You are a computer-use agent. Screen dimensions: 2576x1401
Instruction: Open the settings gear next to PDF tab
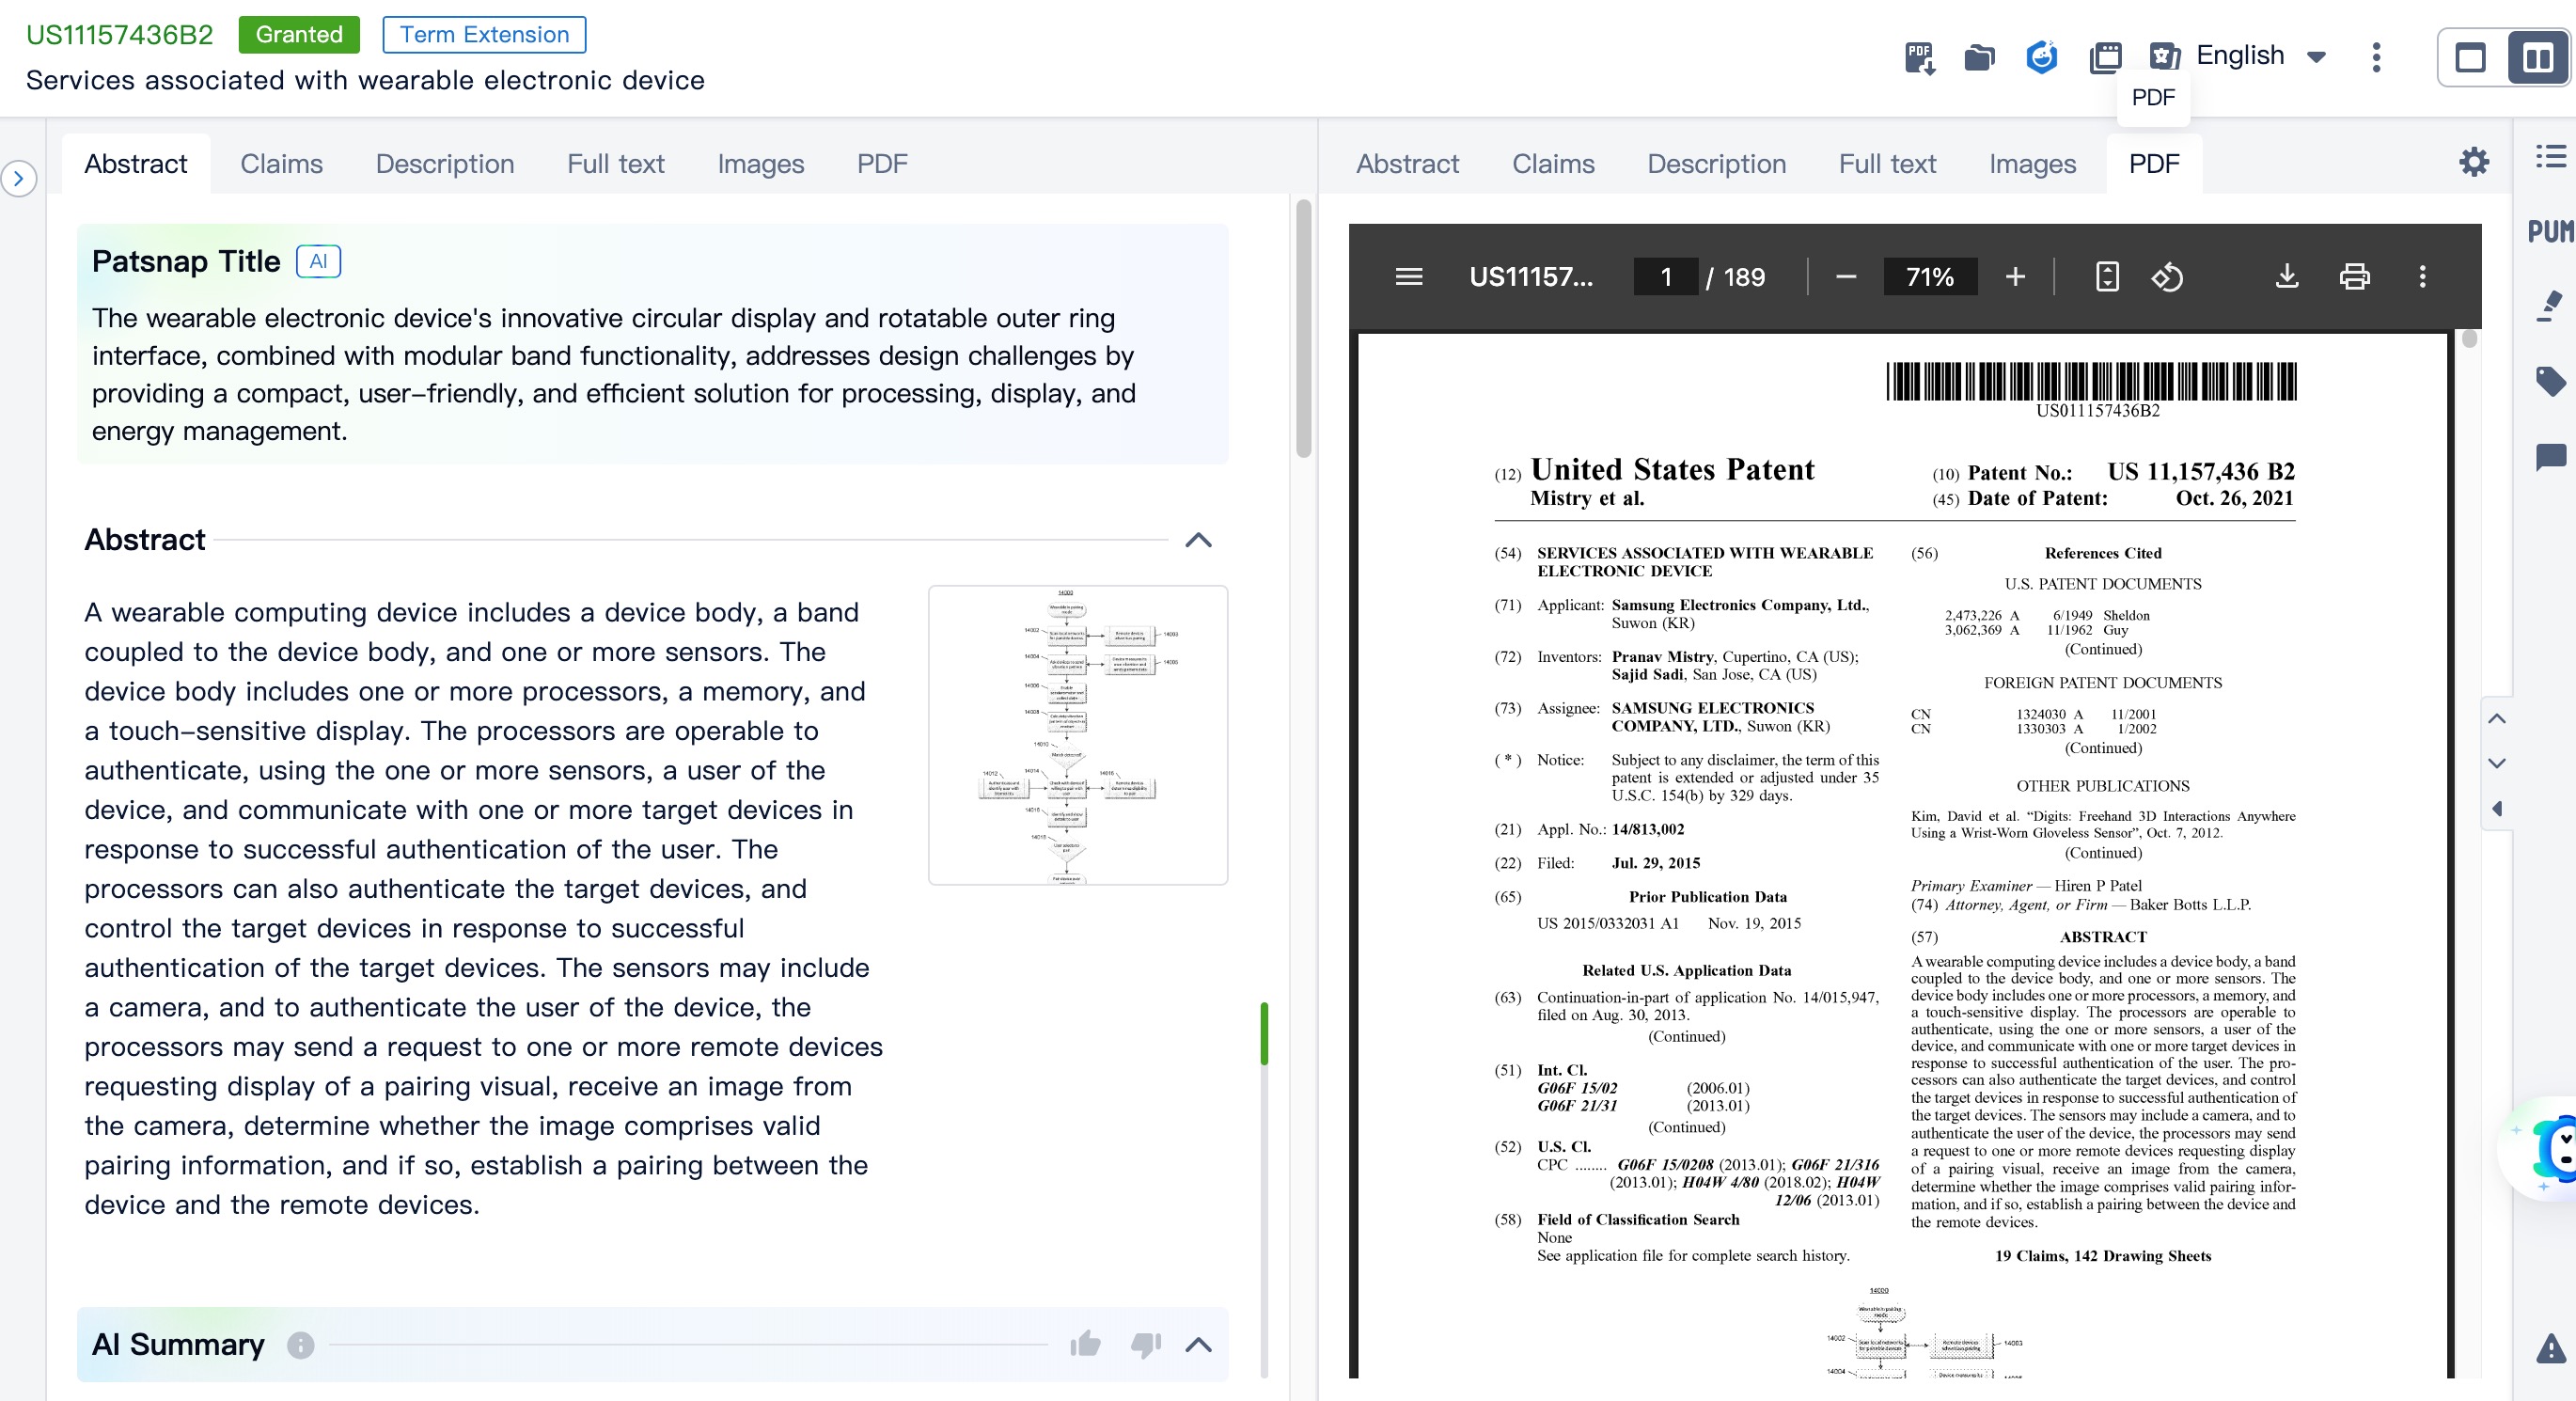coord(2473,162)
